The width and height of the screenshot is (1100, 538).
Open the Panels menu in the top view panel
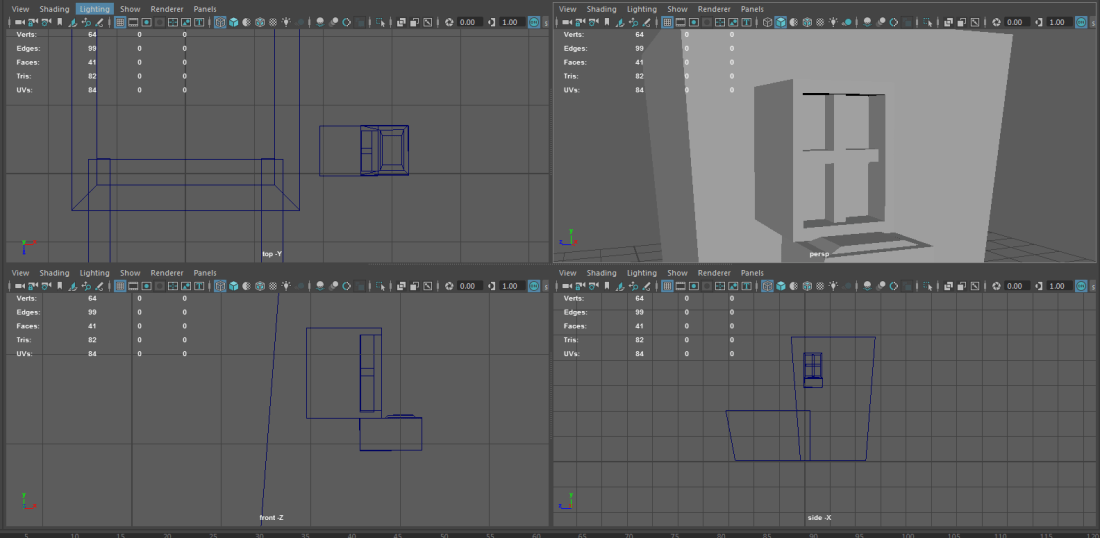click(x=205, y=9)
